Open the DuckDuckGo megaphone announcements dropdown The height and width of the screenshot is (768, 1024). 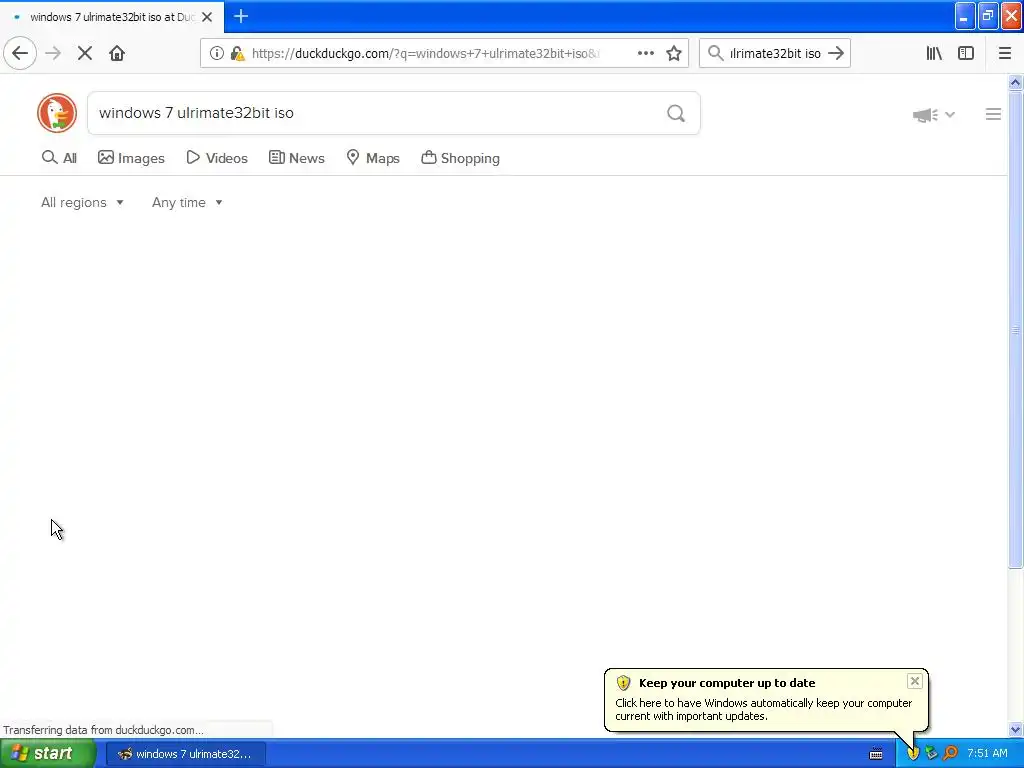tap(933, 115)
